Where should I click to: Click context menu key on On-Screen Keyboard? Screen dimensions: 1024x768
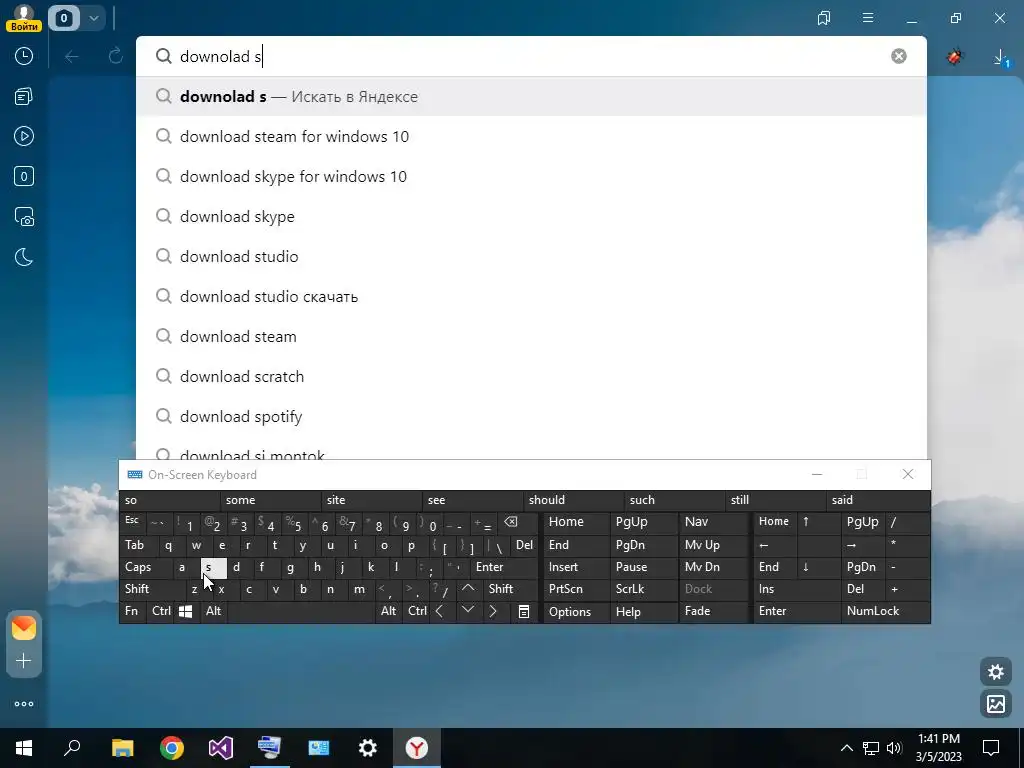(524, 611)
